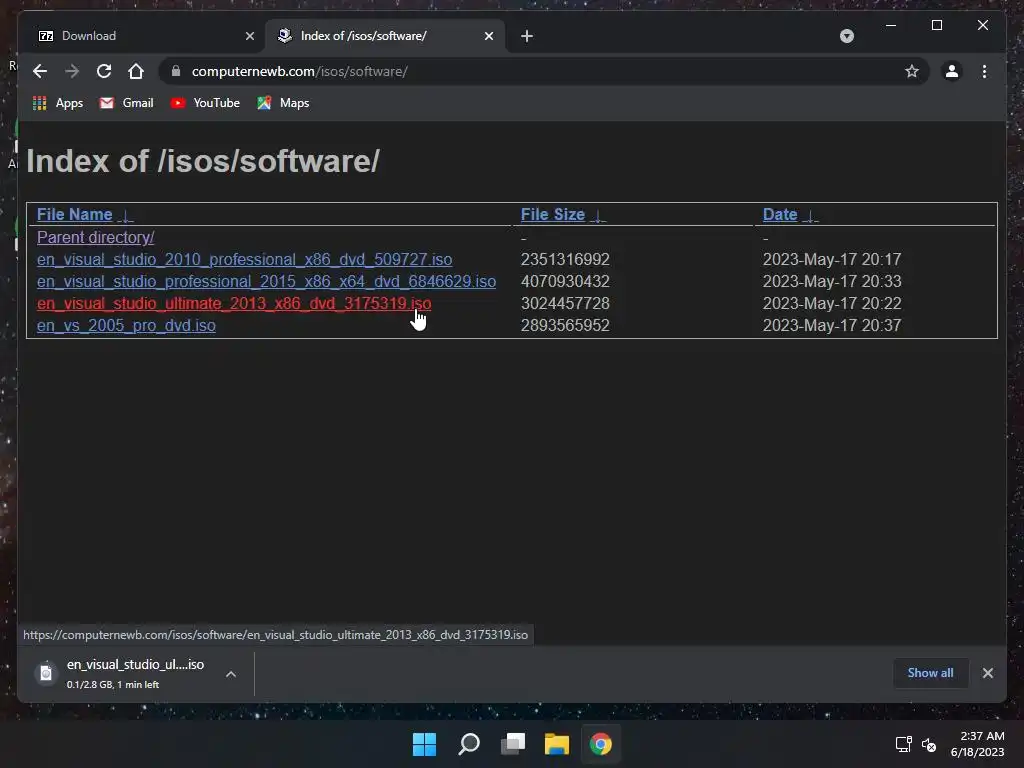
Task: Open the YouTube bookmark
Action: click(205, 103)
